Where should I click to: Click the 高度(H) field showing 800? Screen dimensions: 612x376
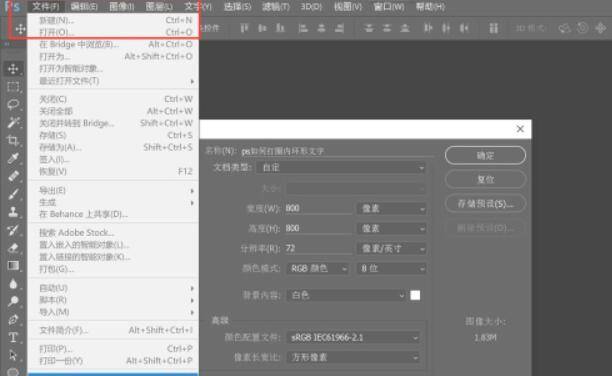tap(318, 228)
